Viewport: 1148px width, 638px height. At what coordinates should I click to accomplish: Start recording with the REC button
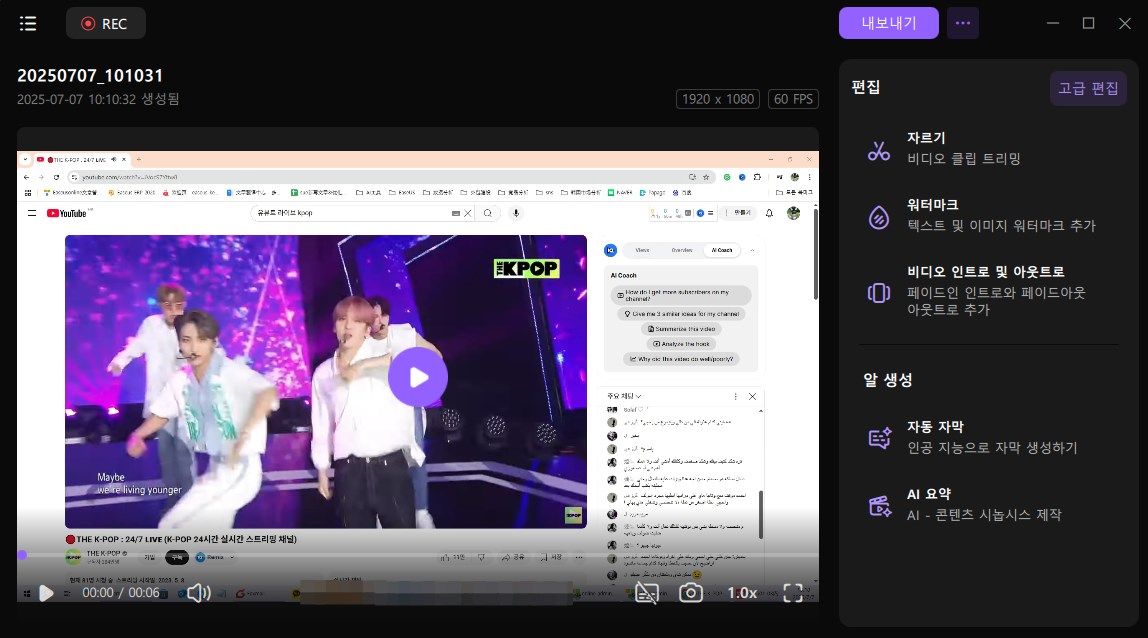105,23
